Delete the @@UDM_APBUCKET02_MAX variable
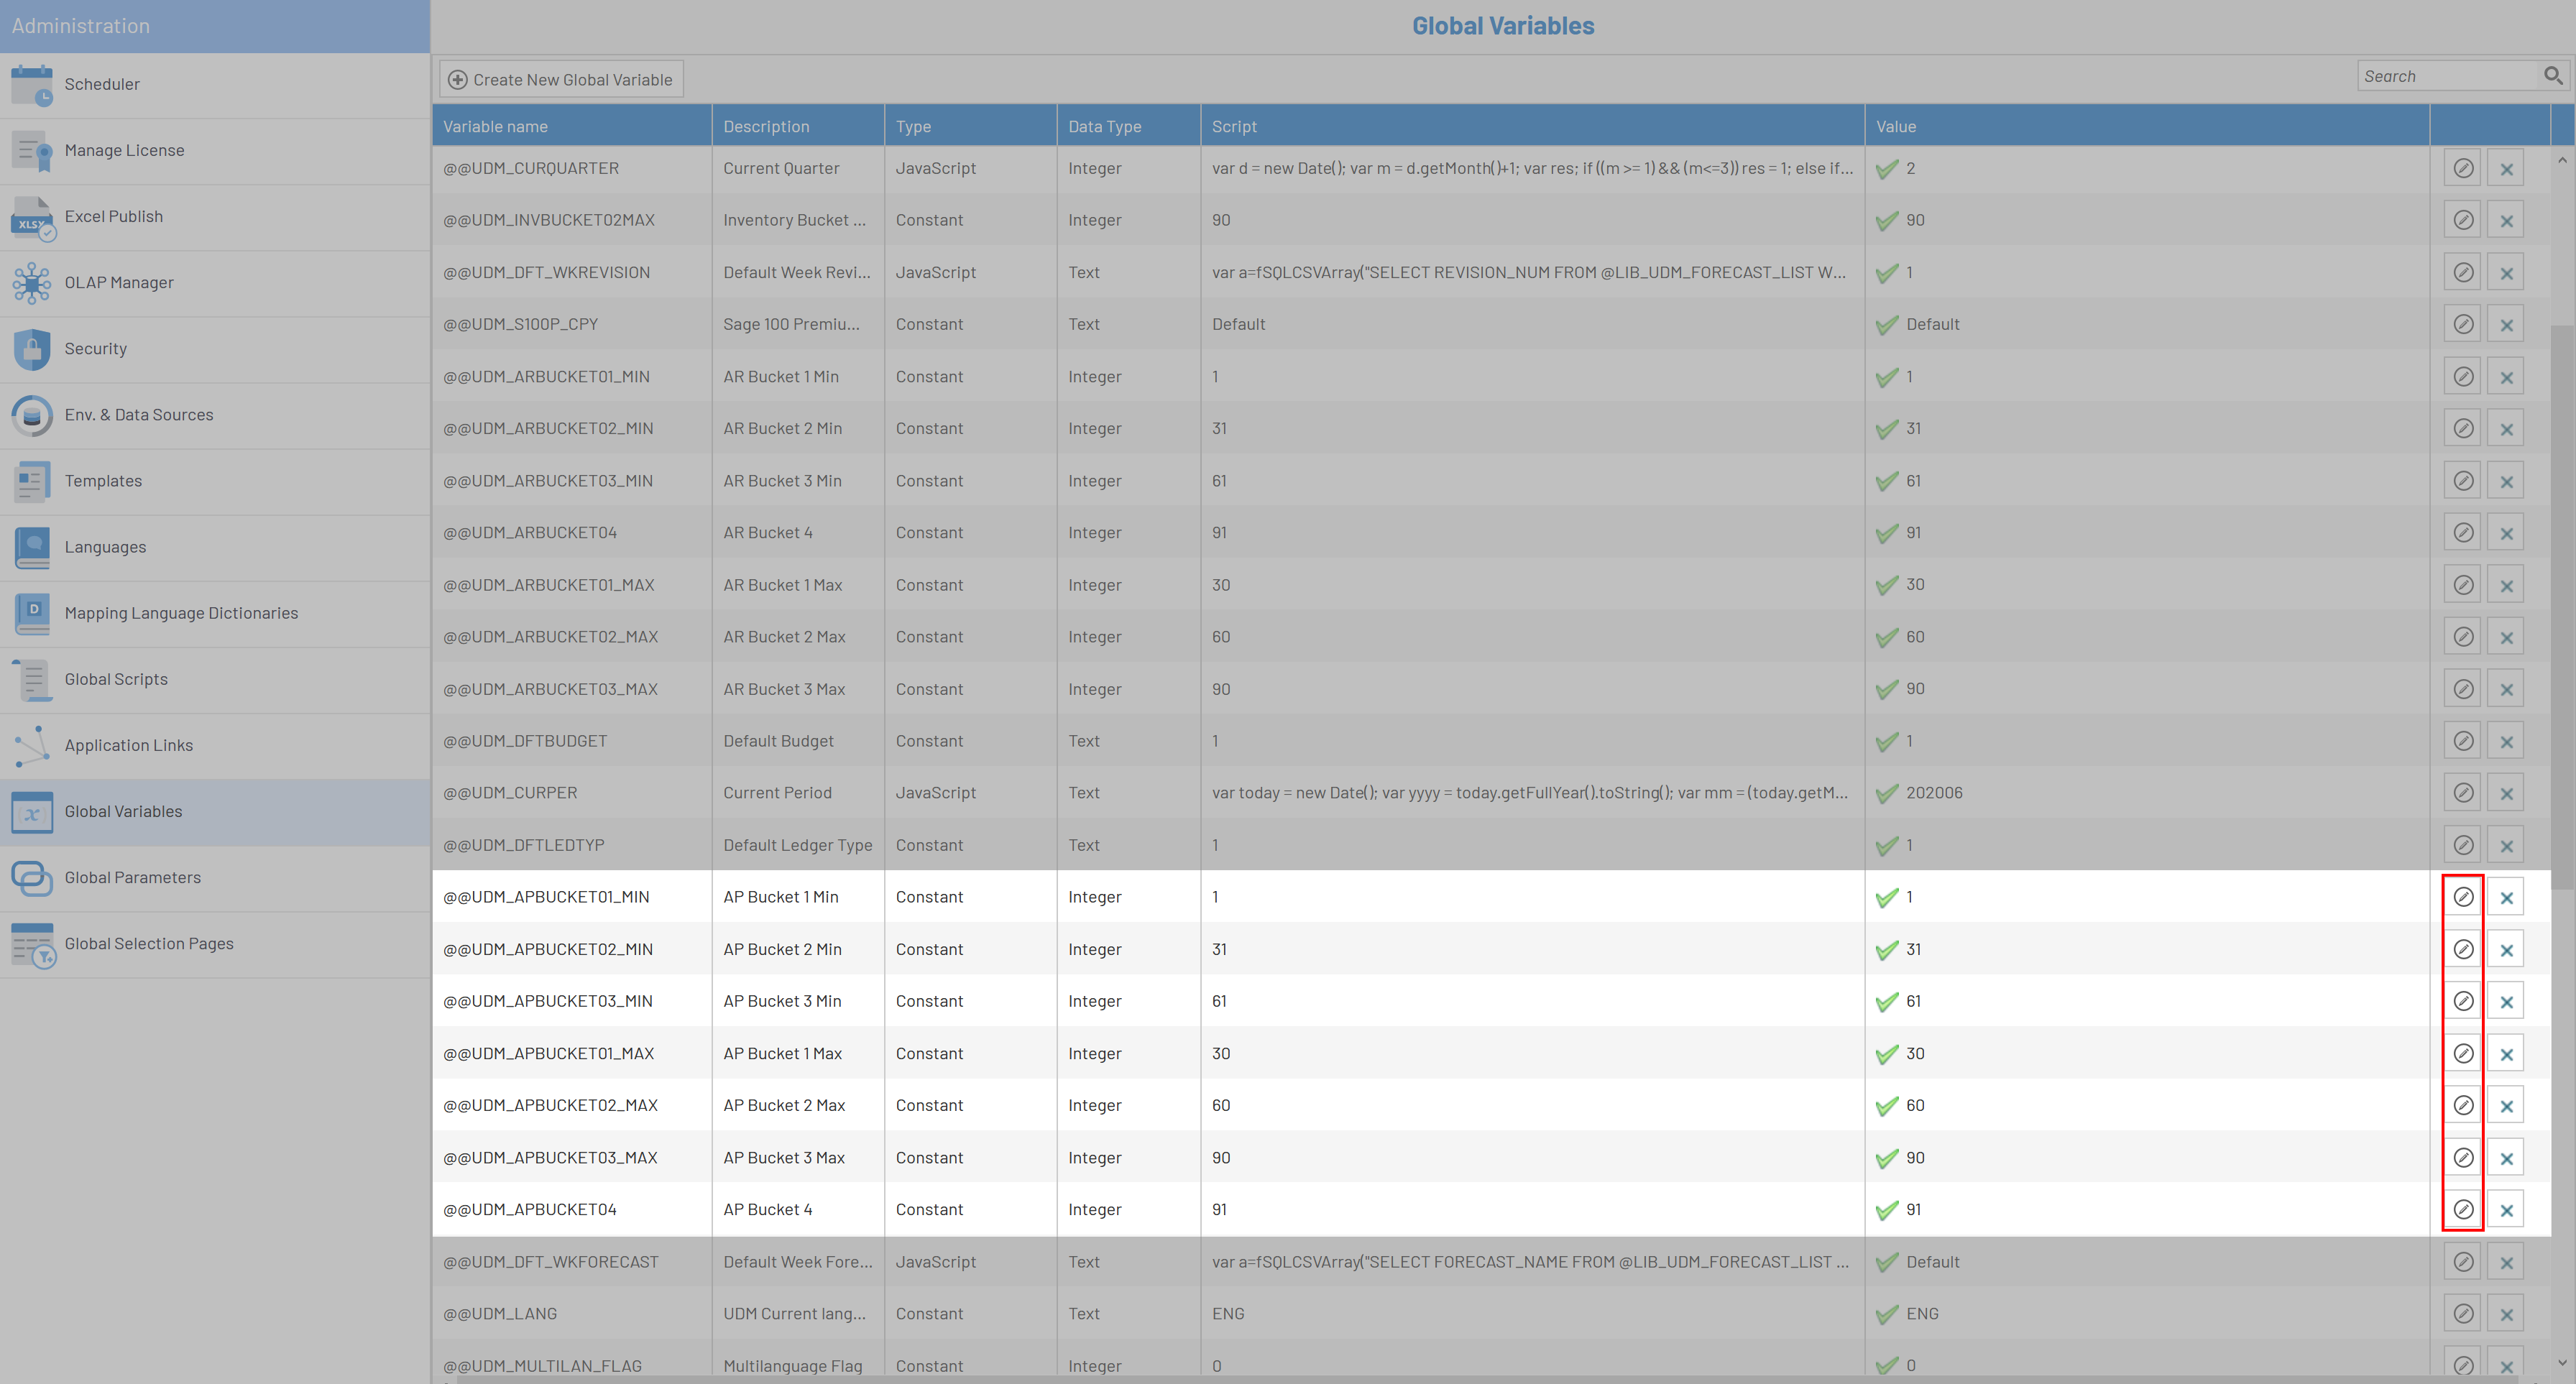2576x1384 pixels. click(2506, 1105)
